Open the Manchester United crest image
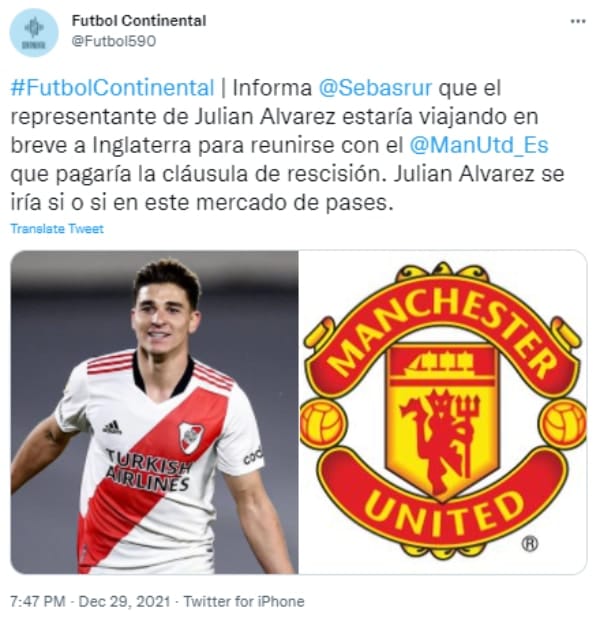600x619 pixels. (443, 412)
